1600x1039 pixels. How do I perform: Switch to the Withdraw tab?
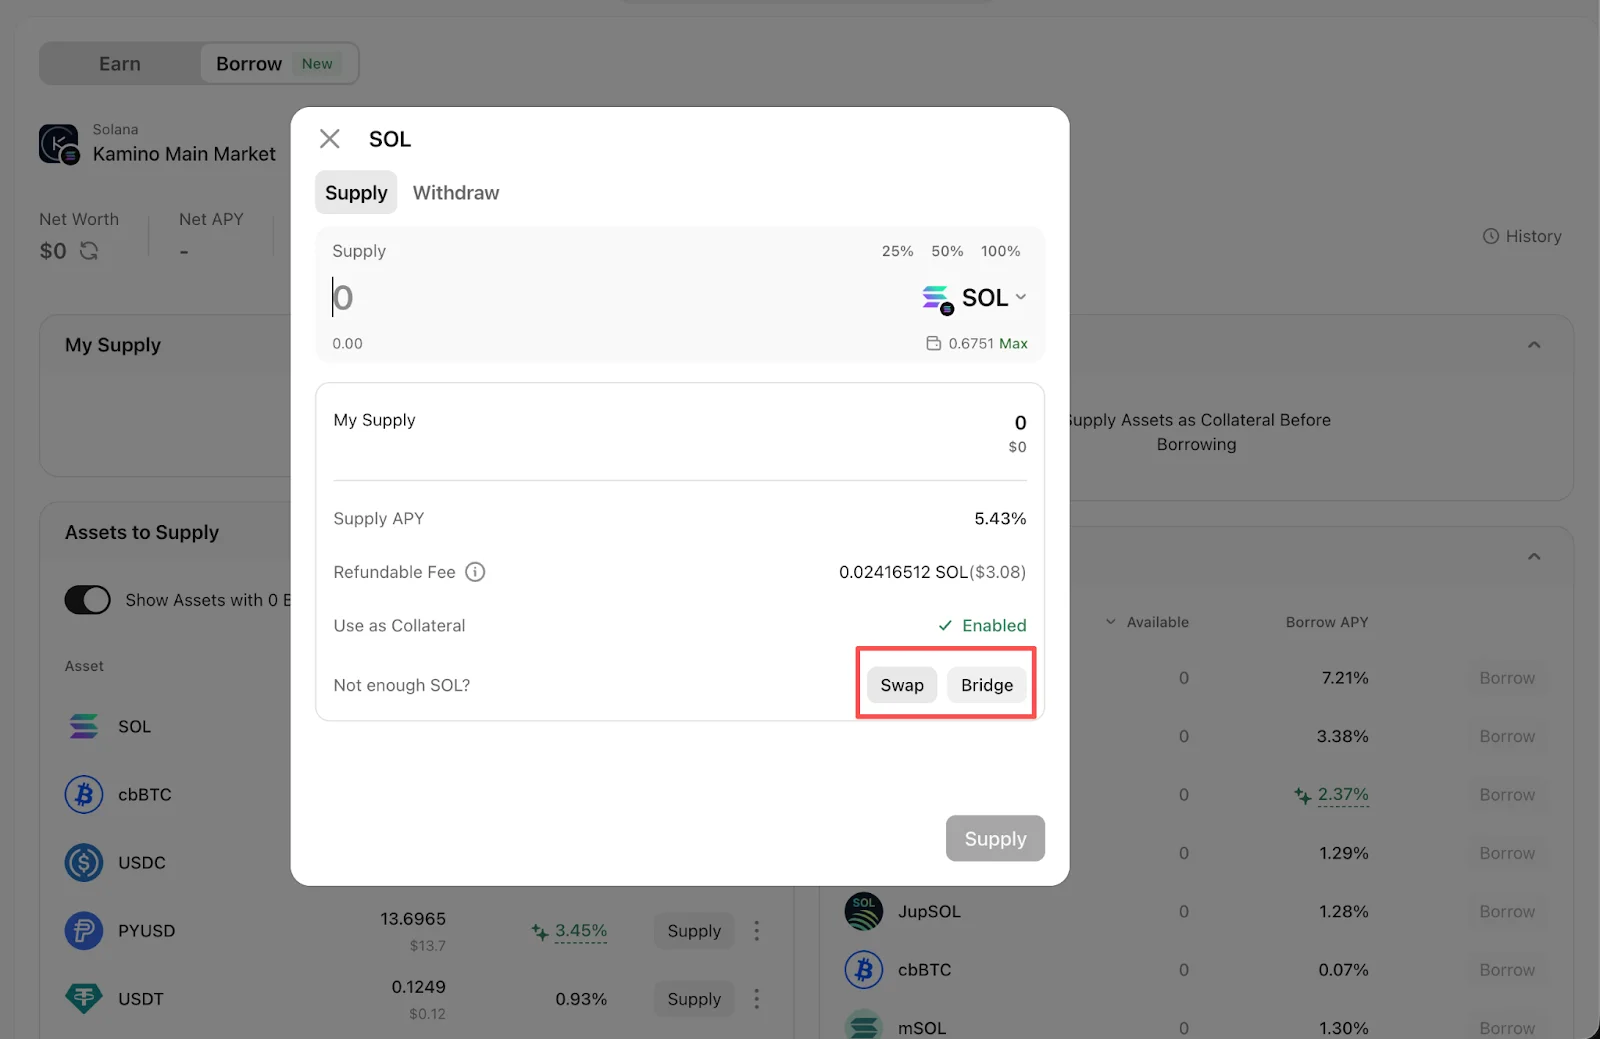(456, 193)
